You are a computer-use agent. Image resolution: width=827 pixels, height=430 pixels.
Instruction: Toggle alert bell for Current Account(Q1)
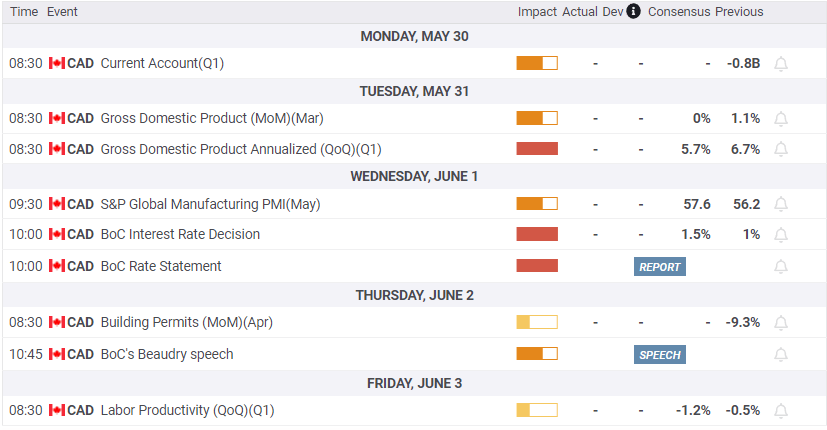click(781, 64)
